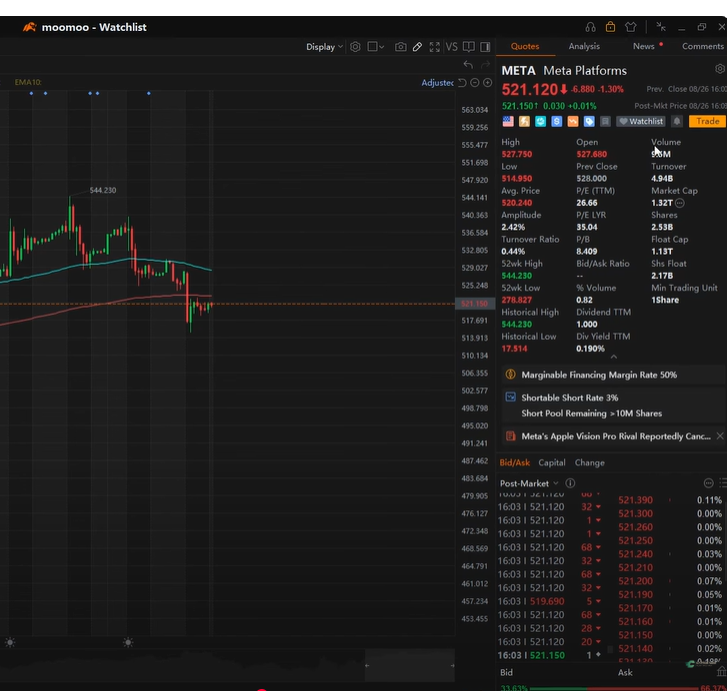
Task: Click the 544.230 chart high label
Action: tap(103, 190)
